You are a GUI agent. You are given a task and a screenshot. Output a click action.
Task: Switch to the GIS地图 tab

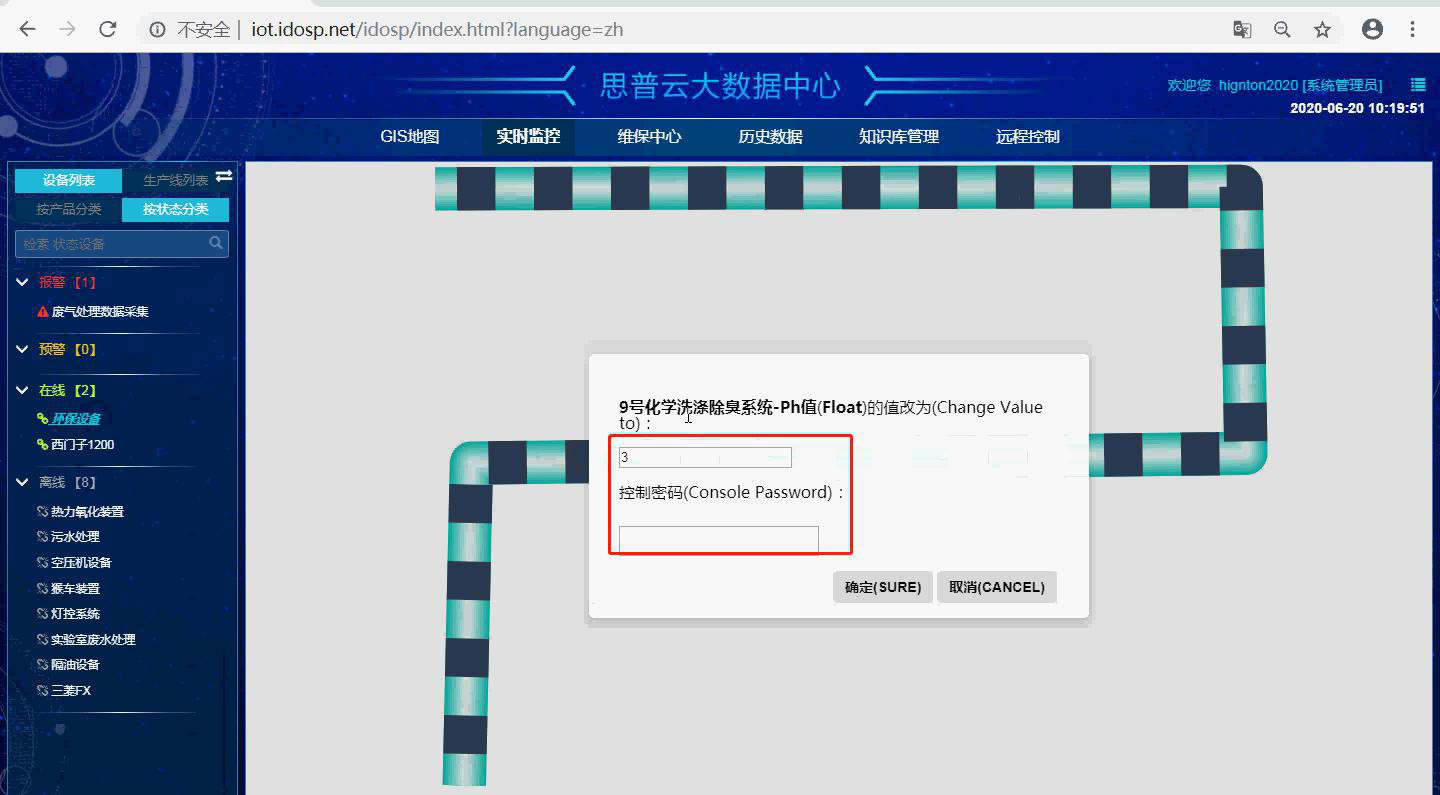(x=409, y=137)
